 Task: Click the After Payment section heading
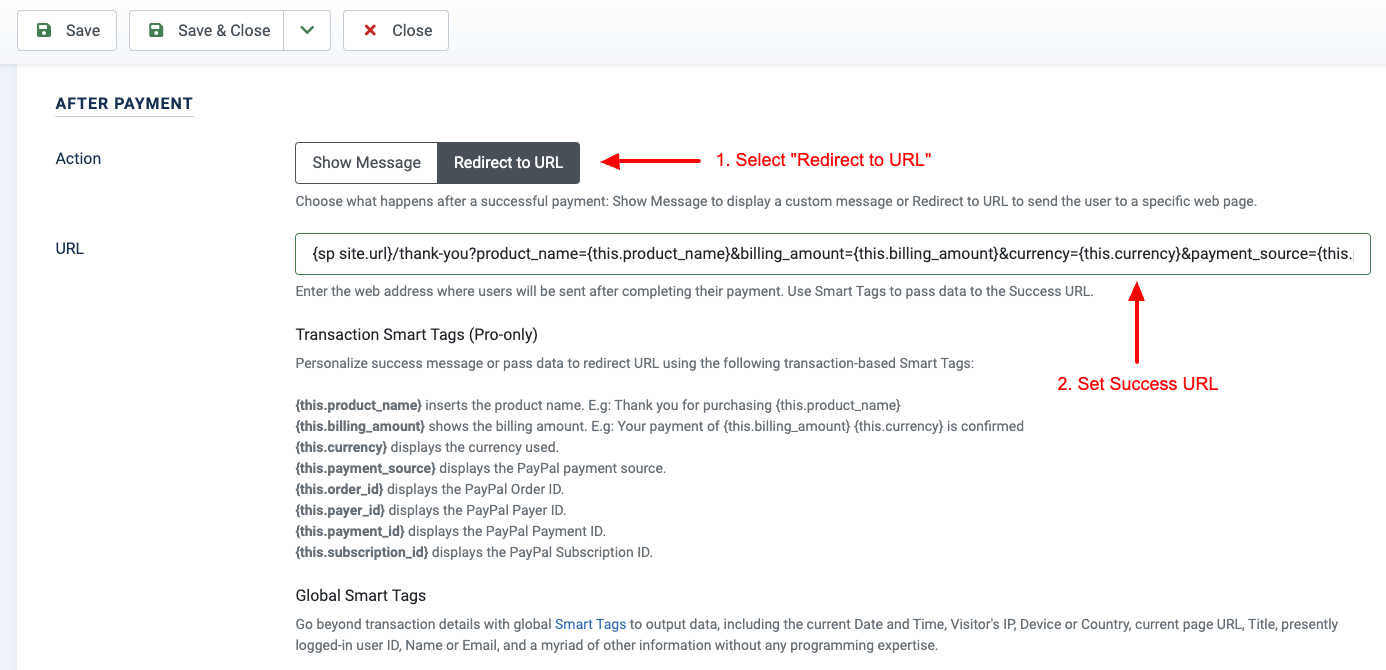pyautogui.click(x=124, y=103)
